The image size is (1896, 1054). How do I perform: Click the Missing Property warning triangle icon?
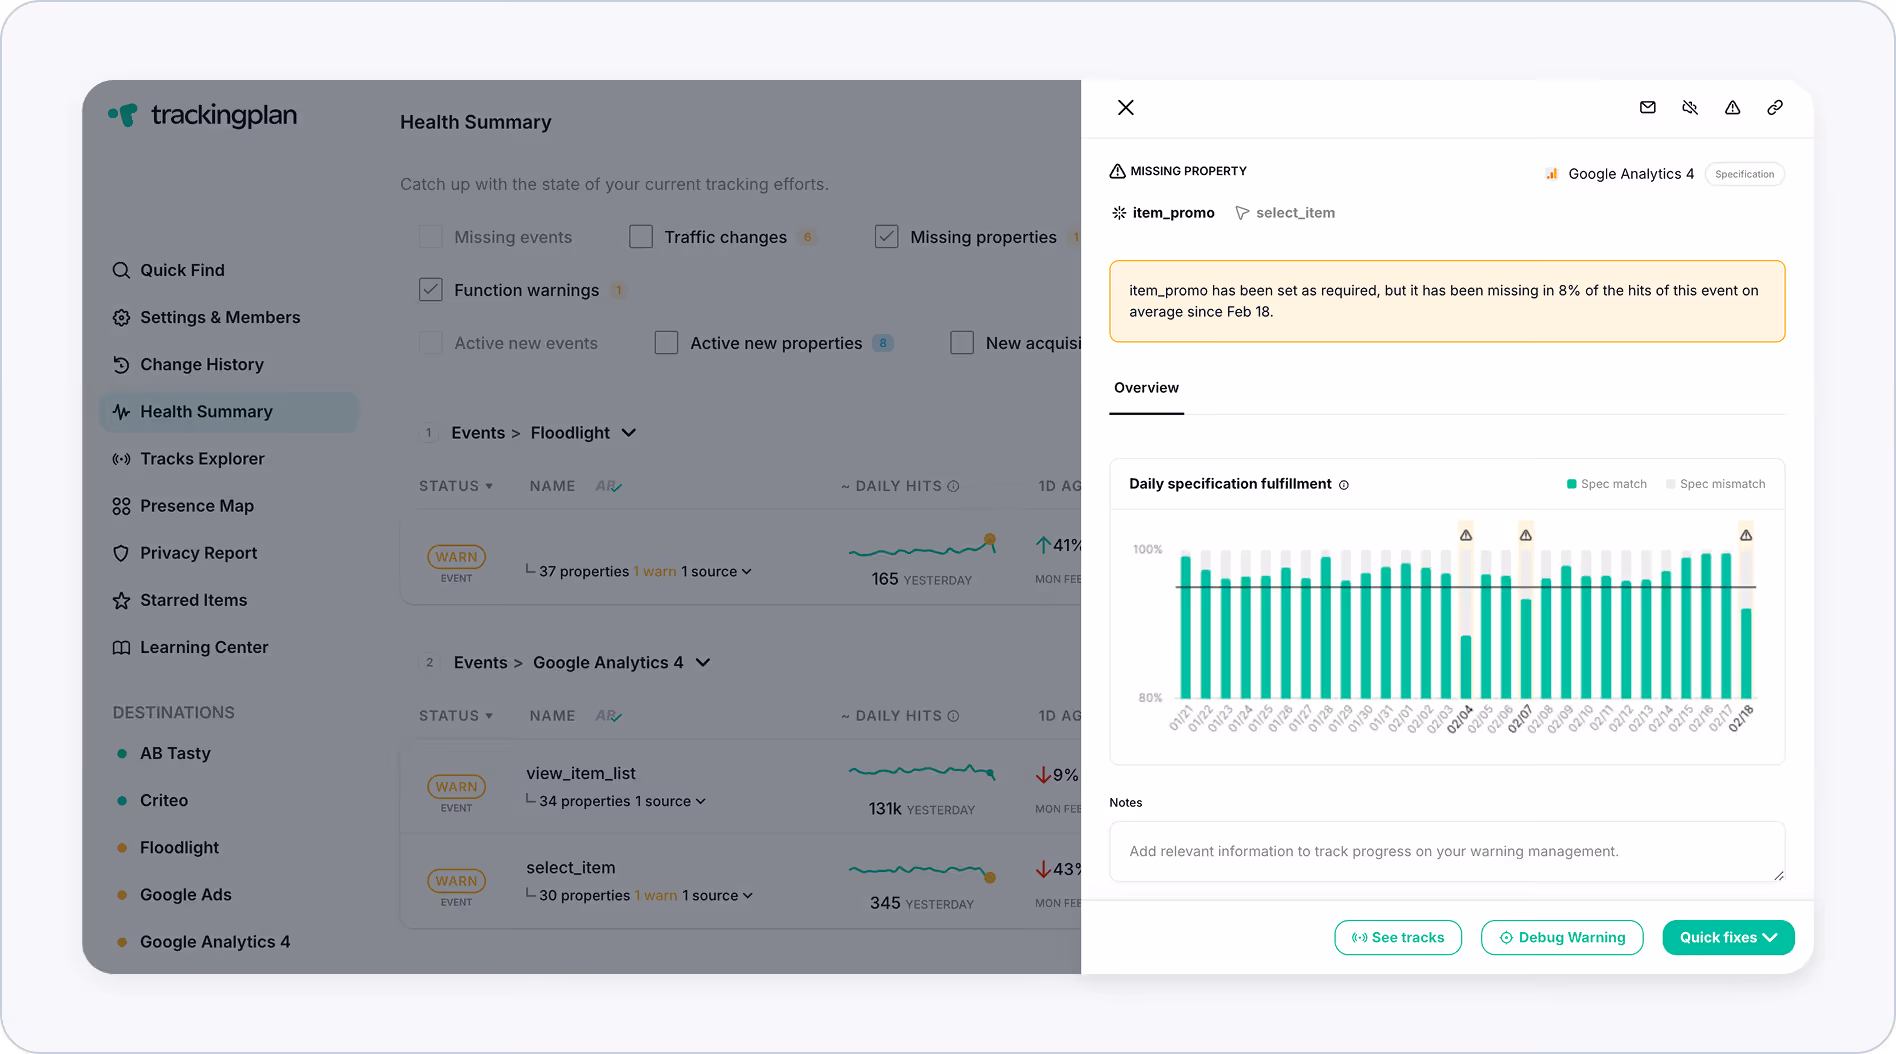(x=1118, y=171)
